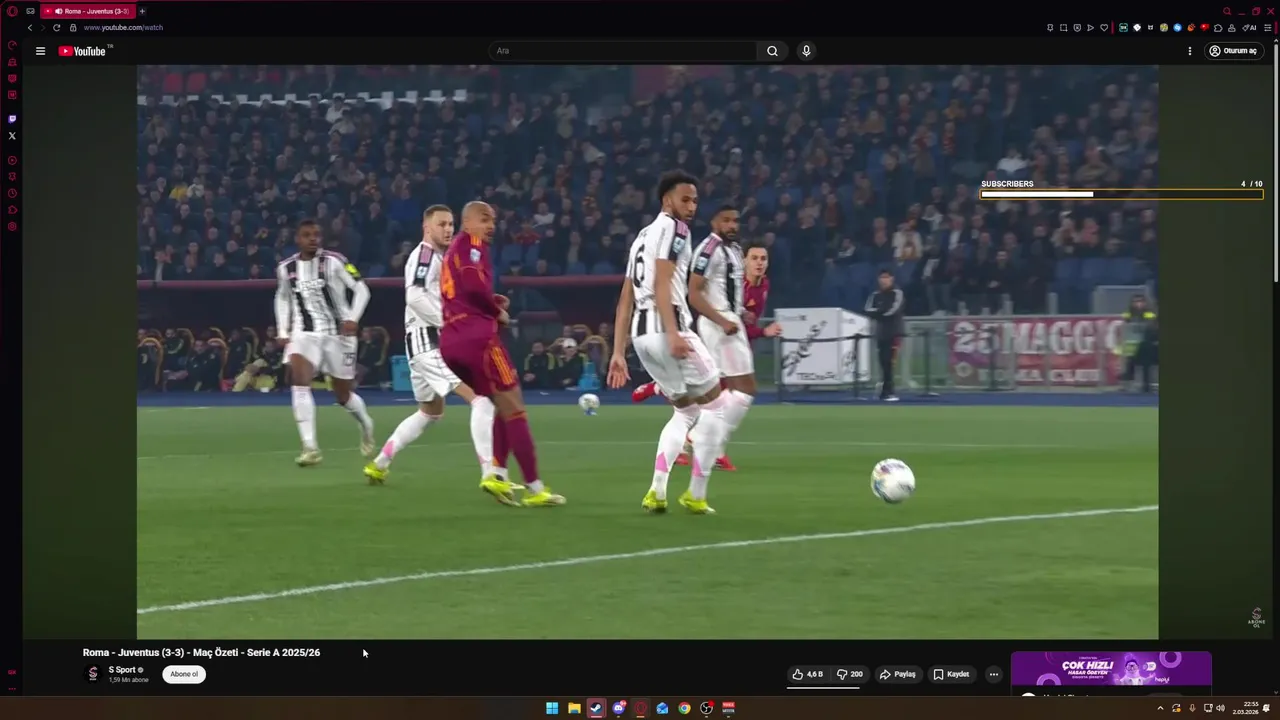Show hidden system tray icons chevron
Viewport: 1280px width, 720px height.
[1160, 708]
